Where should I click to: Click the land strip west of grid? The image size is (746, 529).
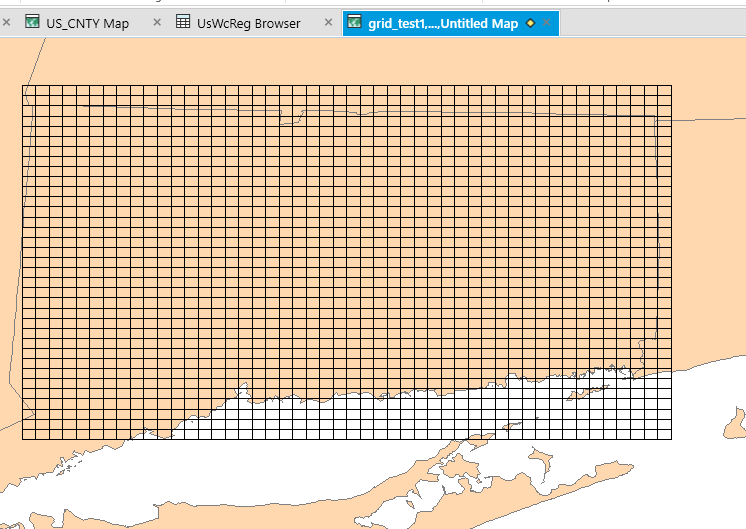(x=10, y=250)
